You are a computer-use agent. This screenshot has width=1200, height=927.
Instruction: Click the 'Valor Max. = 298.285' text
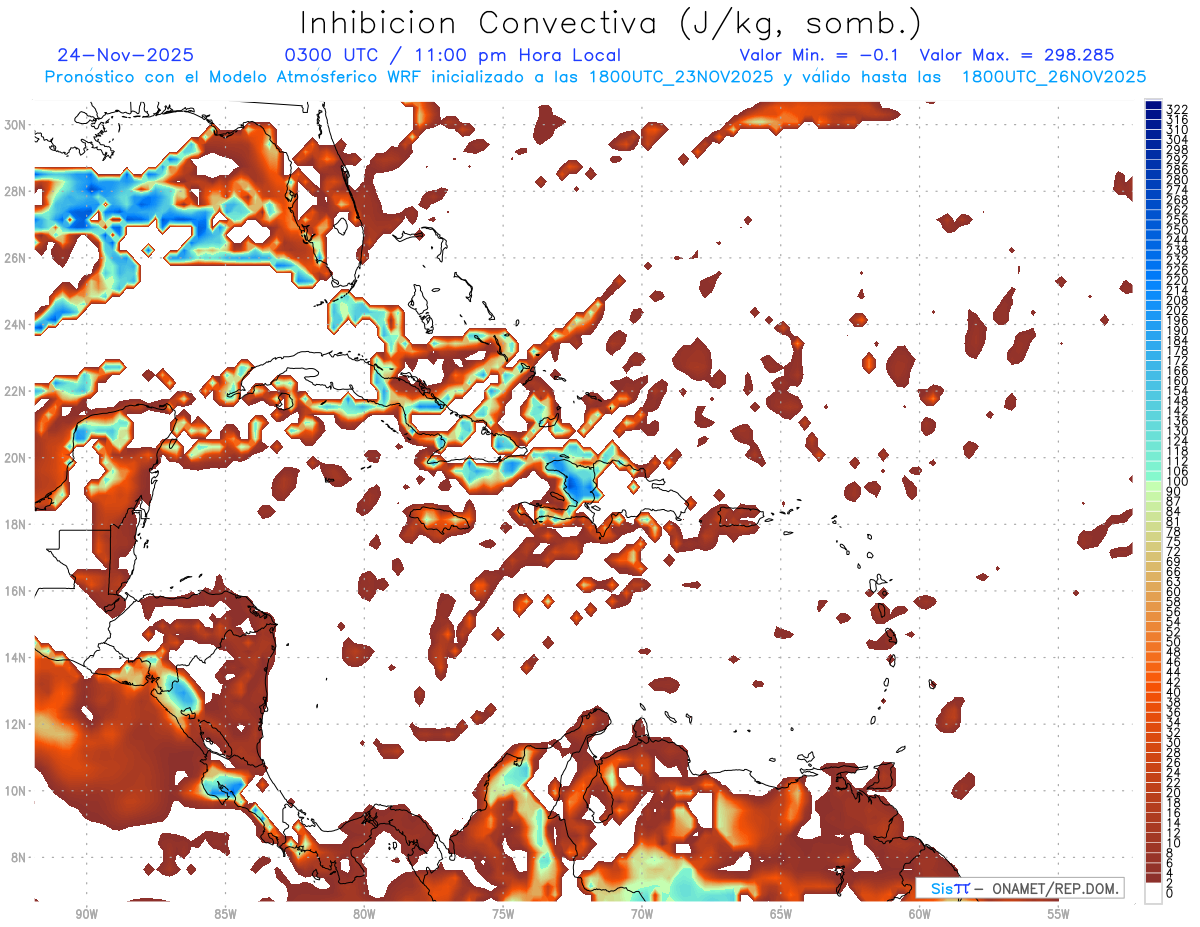pos(1017,55)
